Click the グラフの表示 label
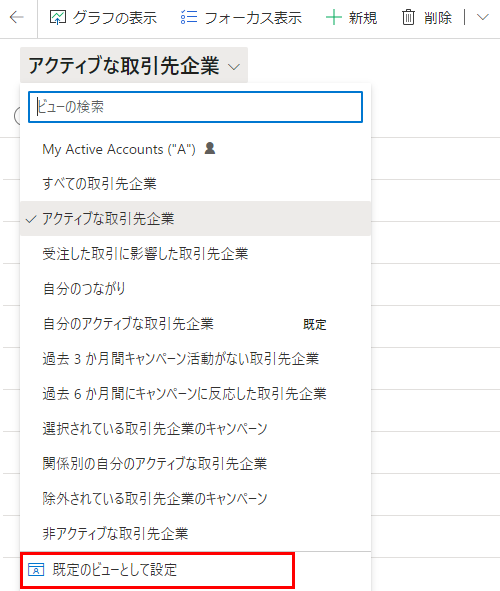Screen dimensions: 500x591 pos(115,18)
